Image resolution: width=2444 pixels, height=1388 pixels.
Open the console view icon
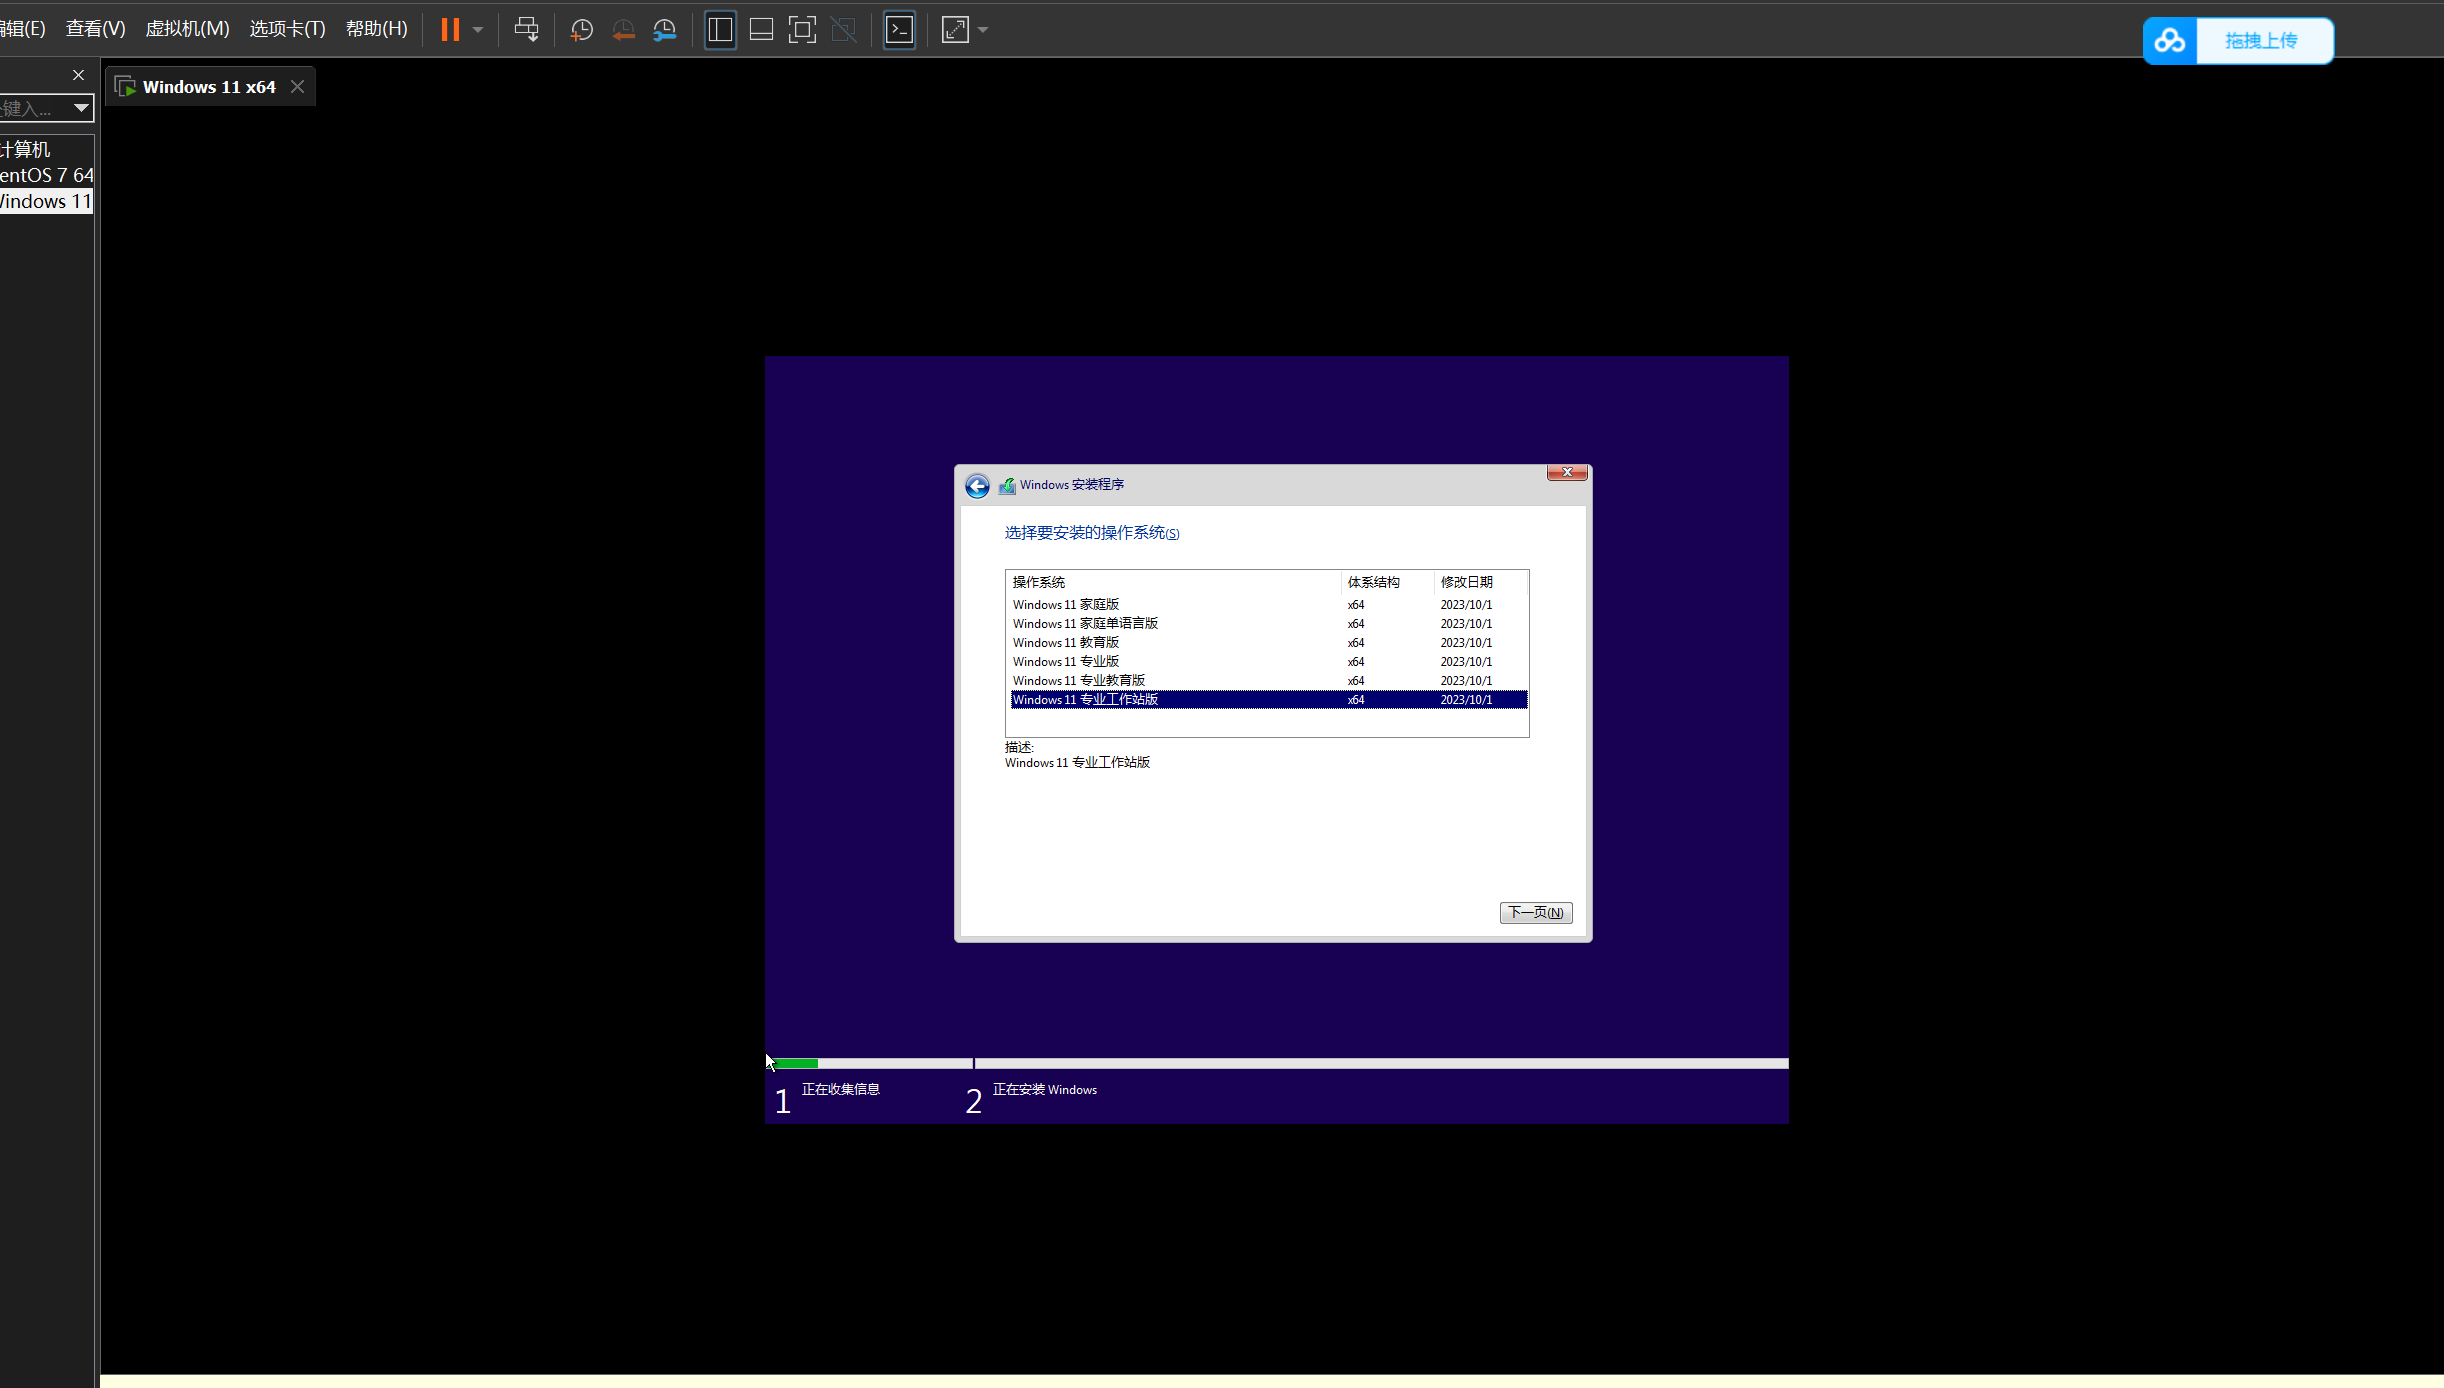click(x=899, y=30)
